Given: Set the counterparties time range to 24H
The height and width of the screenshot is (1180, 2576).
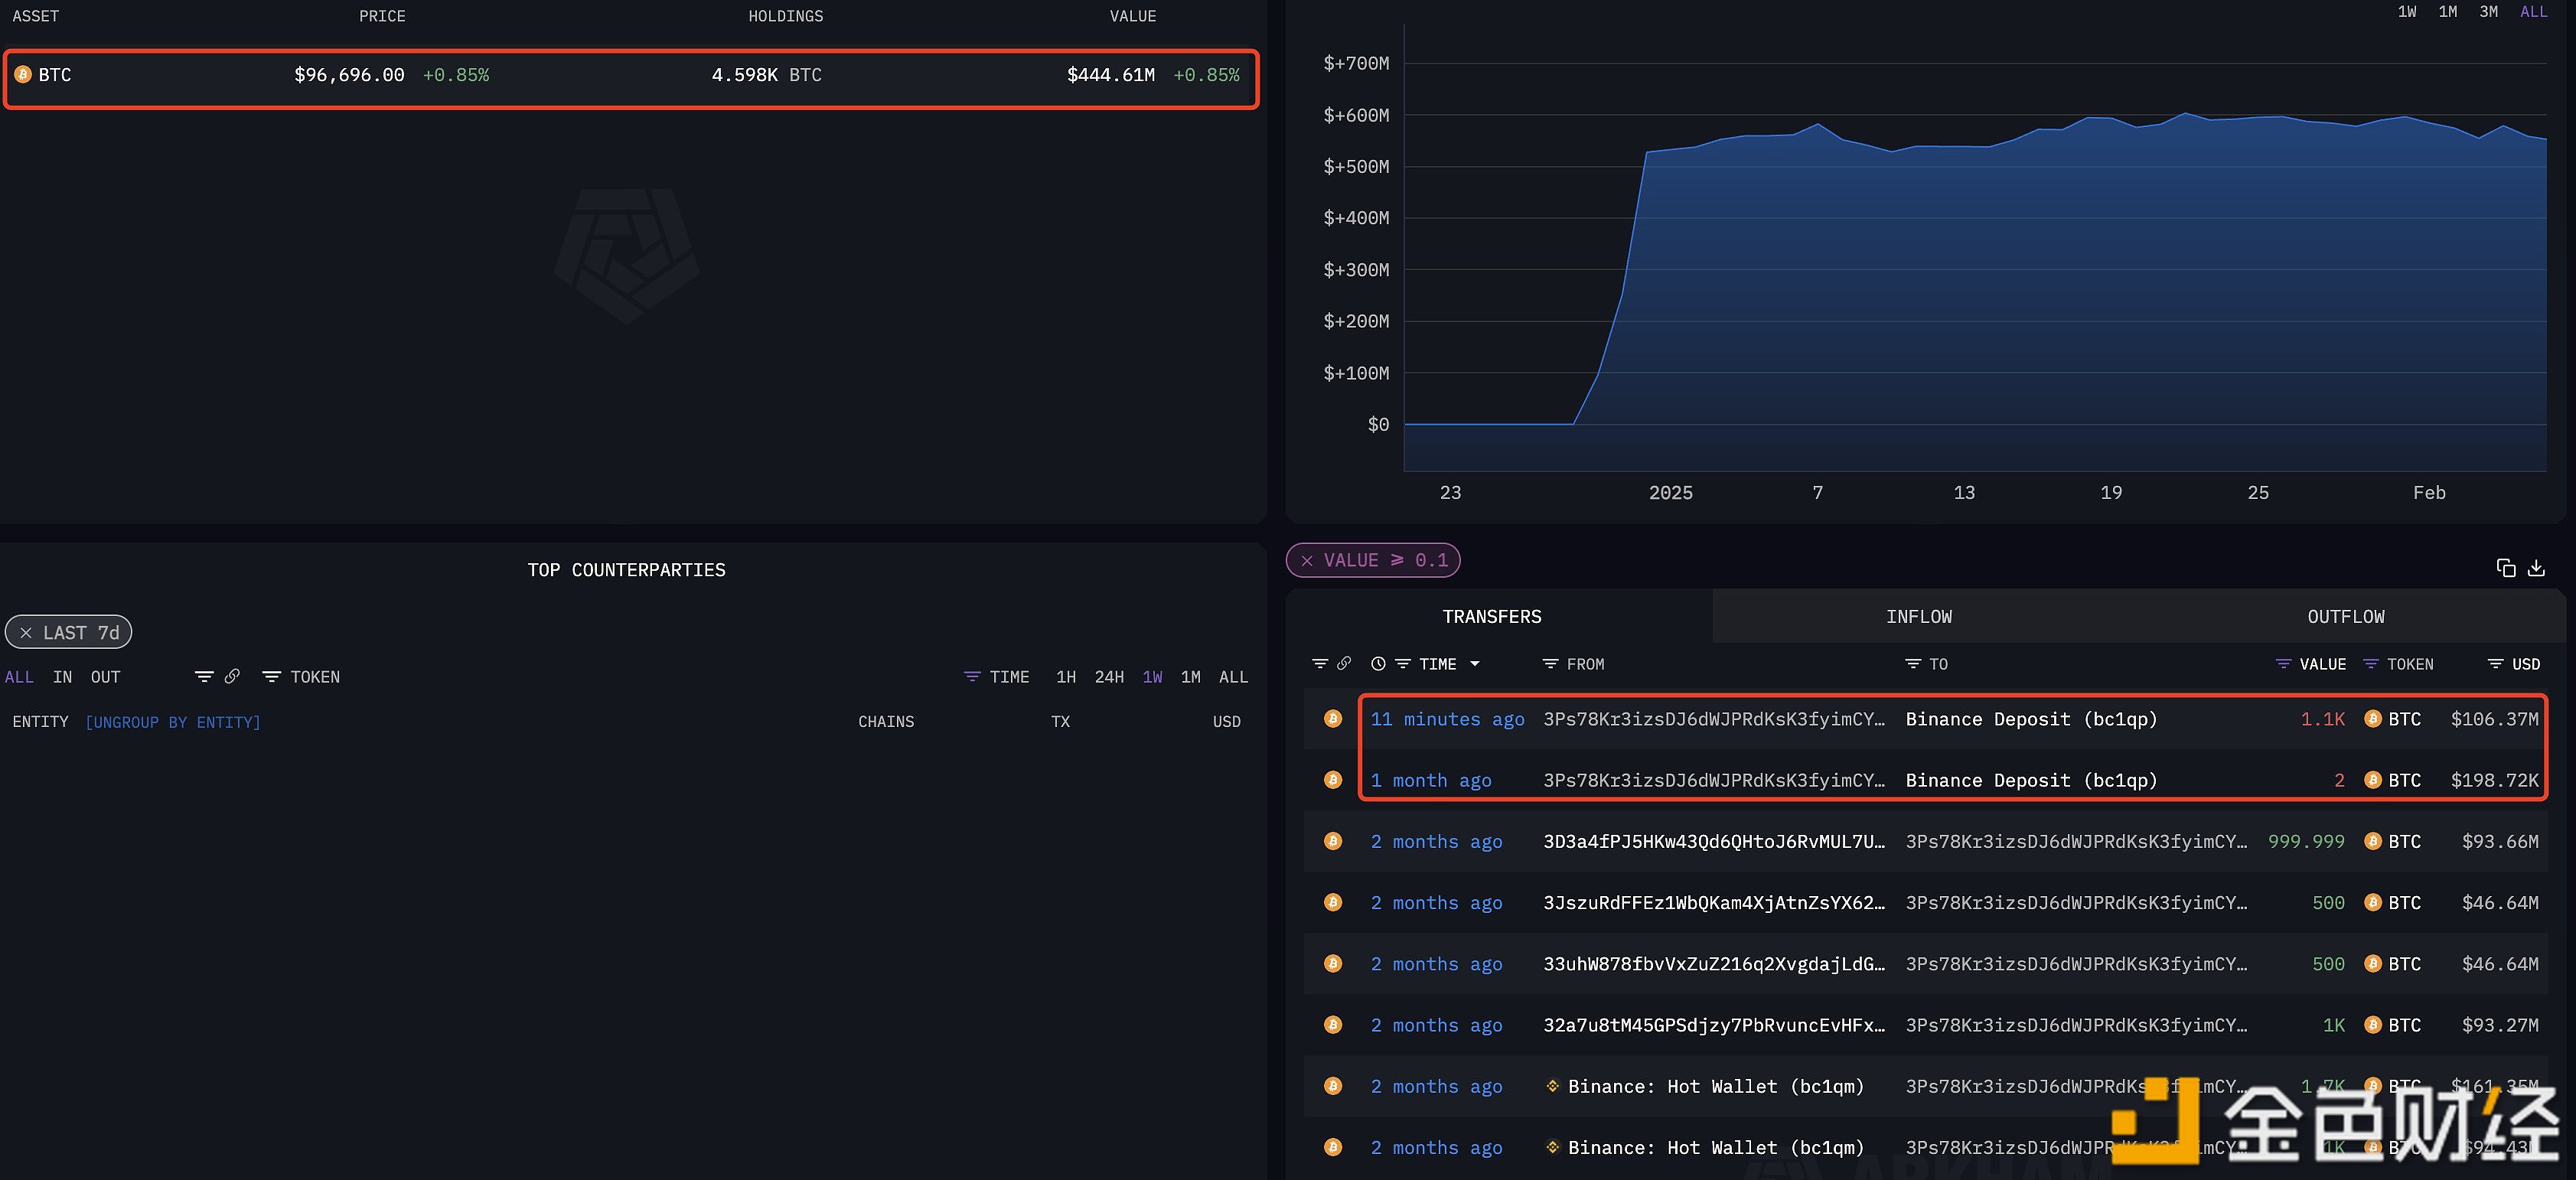Looking at the screenshot, I should [x=1108, y=677].
